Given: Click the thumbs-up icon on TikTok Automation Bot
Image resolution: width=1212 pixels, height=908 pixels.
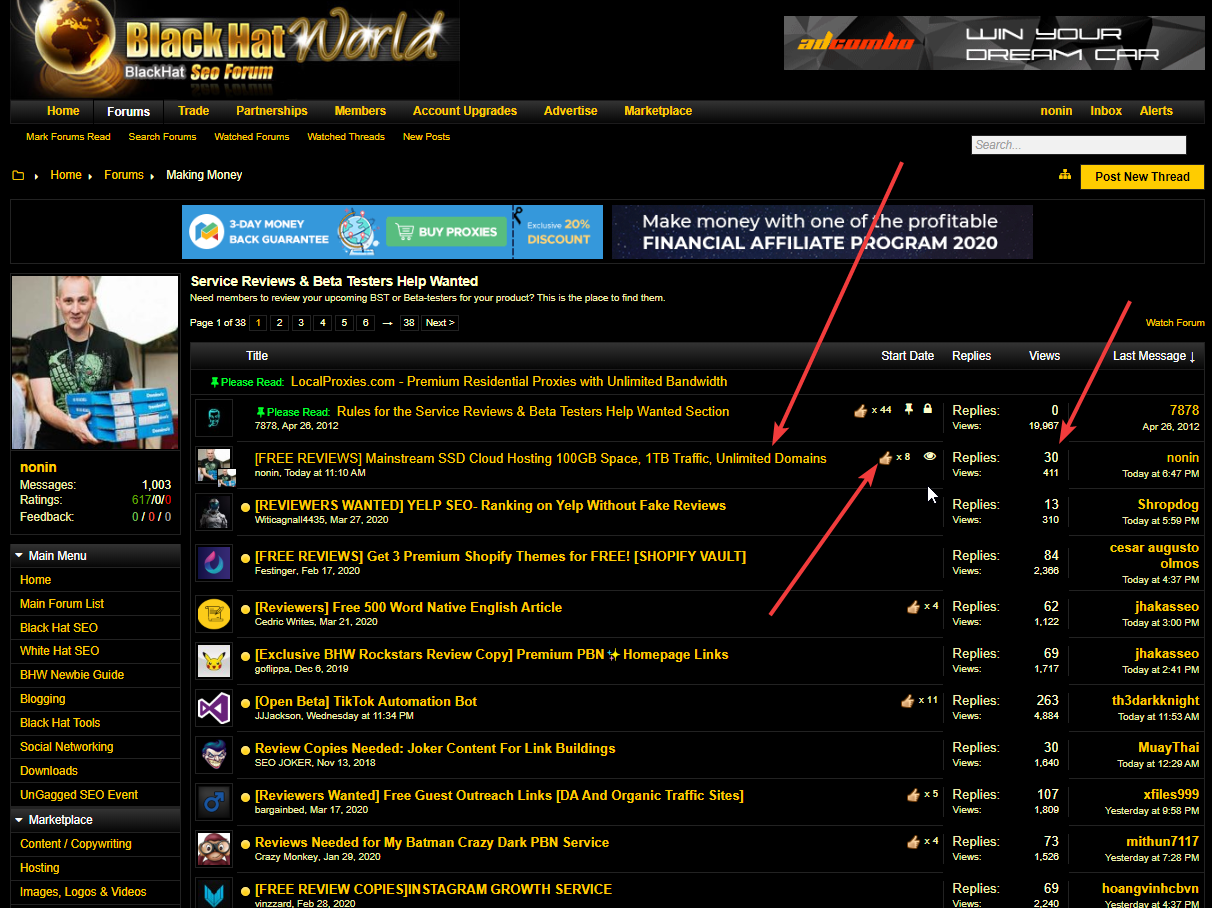Looking at the screenshot, I should click(x=908, y=701).
